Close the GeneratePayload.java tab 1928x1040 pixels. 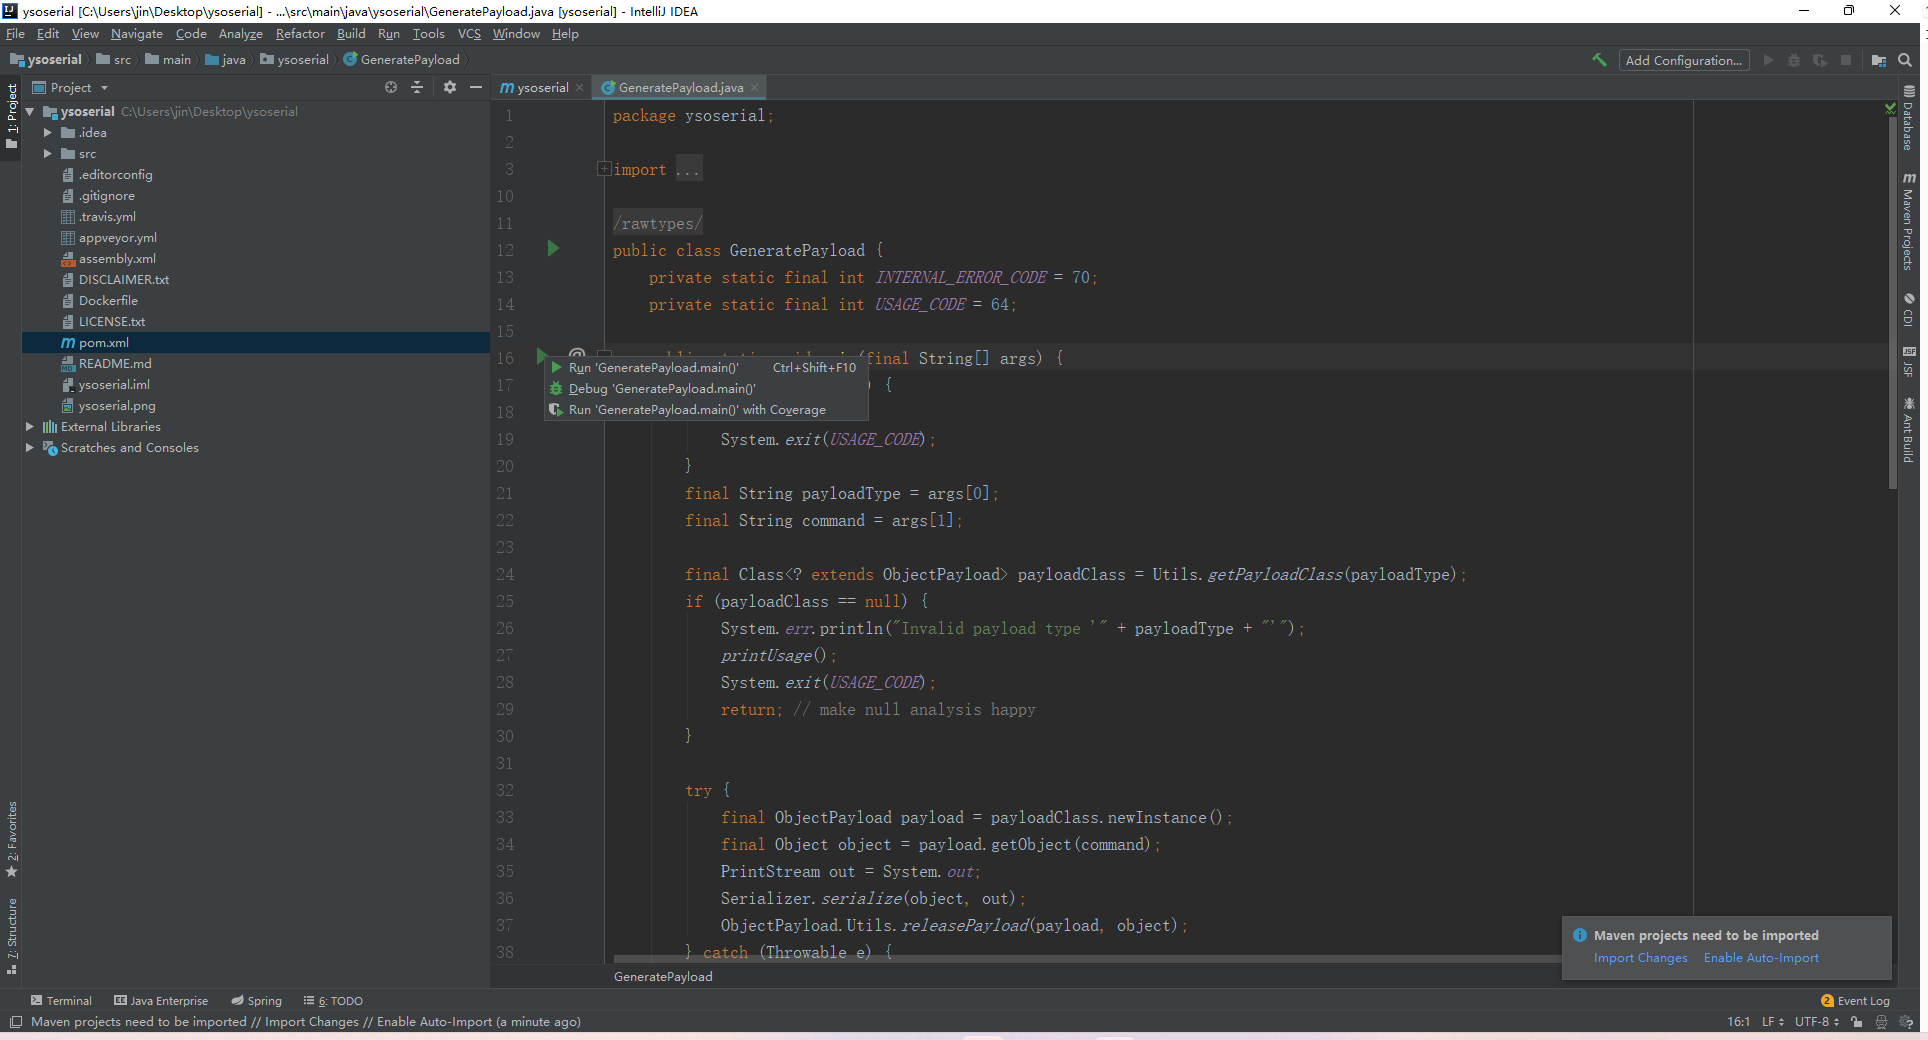(x=754, y=88)
